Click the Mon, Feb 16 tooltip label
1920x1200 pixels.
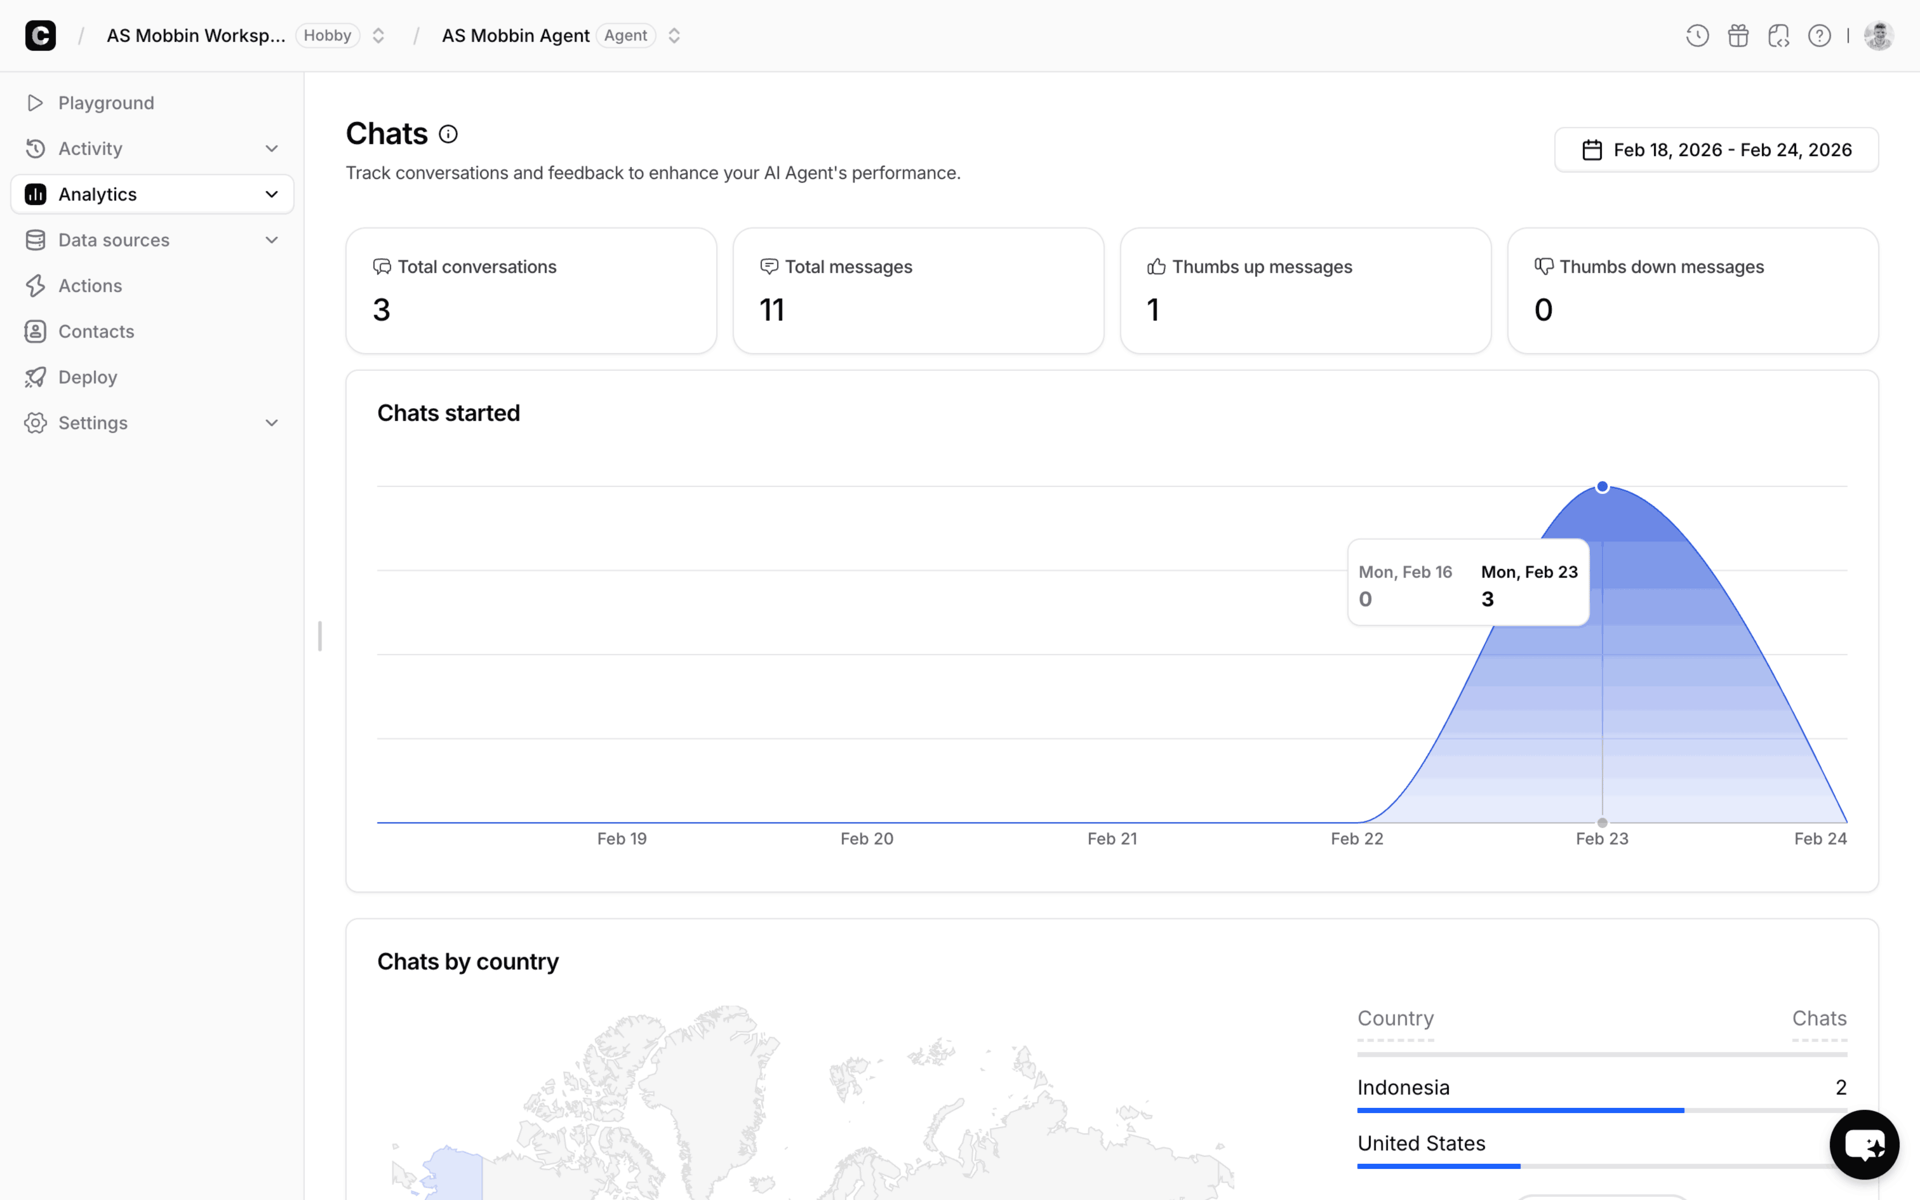(1405, 572)
